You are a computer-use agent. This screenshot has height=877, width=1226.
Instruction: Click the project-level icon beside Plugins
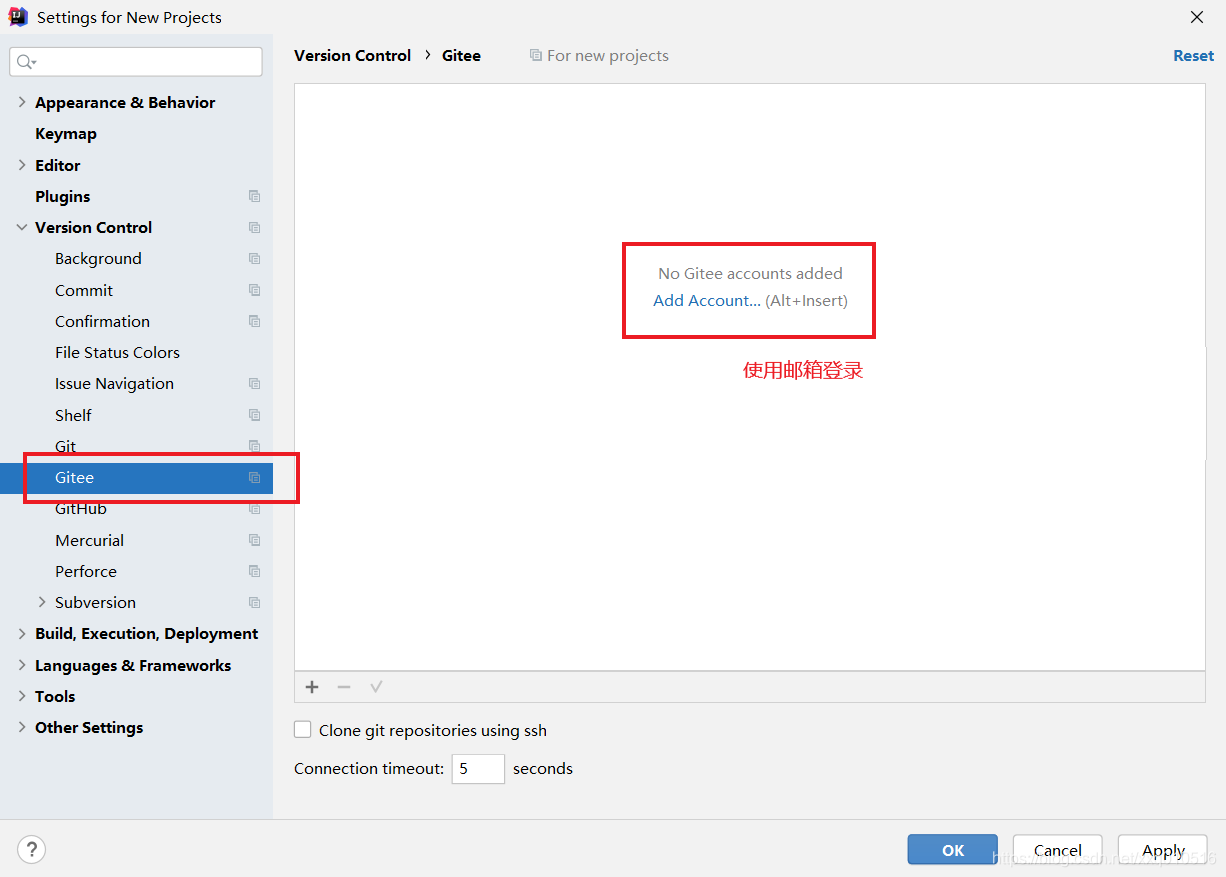click(255, 196)
